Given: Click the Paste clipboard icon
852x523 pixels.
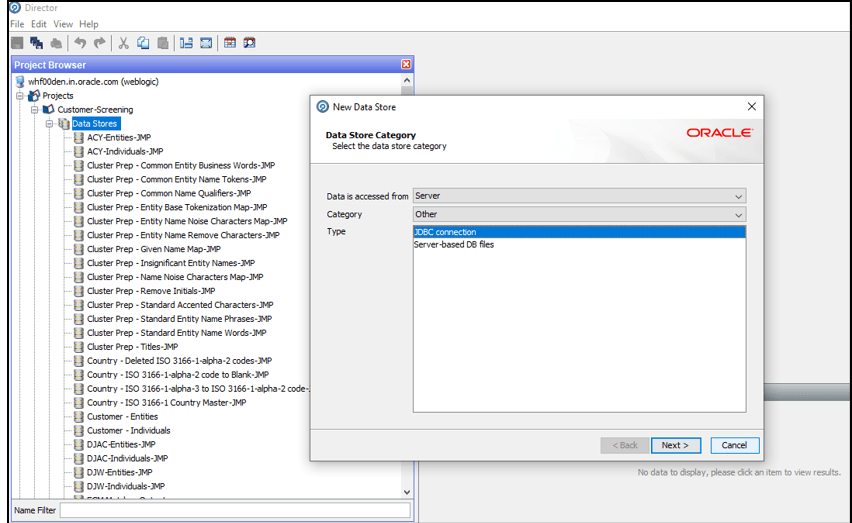Looking at the screenshot, I should (x=162, y=43).
